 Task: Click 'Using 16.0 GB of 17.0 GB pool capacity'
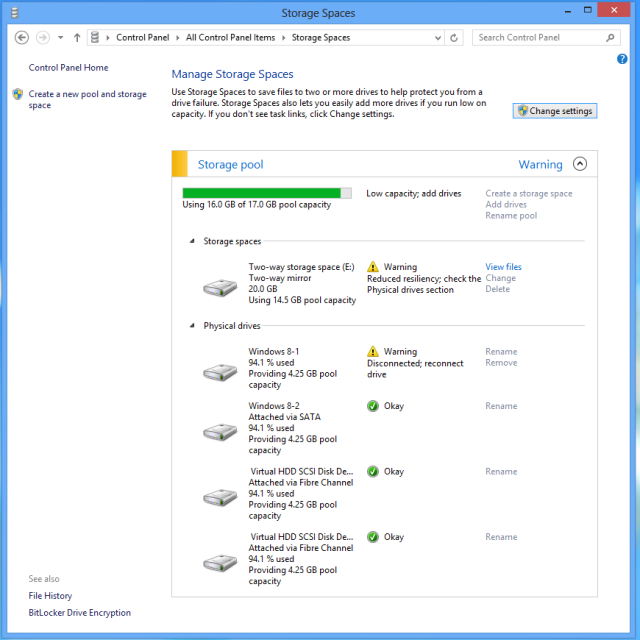[256, 204]
